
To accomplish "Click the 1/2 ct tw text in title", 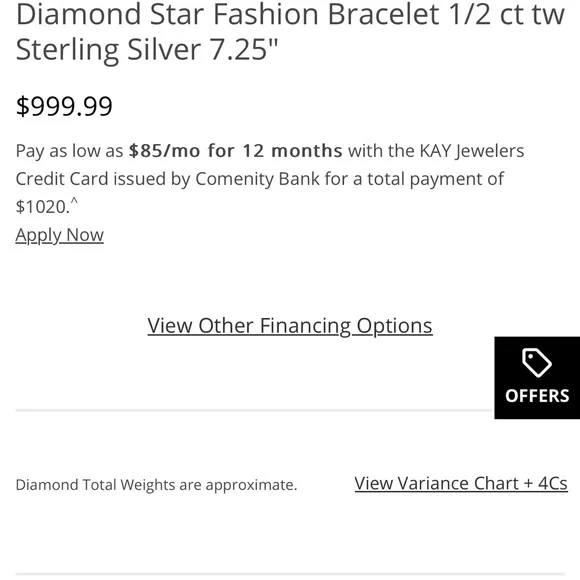I will [502, 14].
